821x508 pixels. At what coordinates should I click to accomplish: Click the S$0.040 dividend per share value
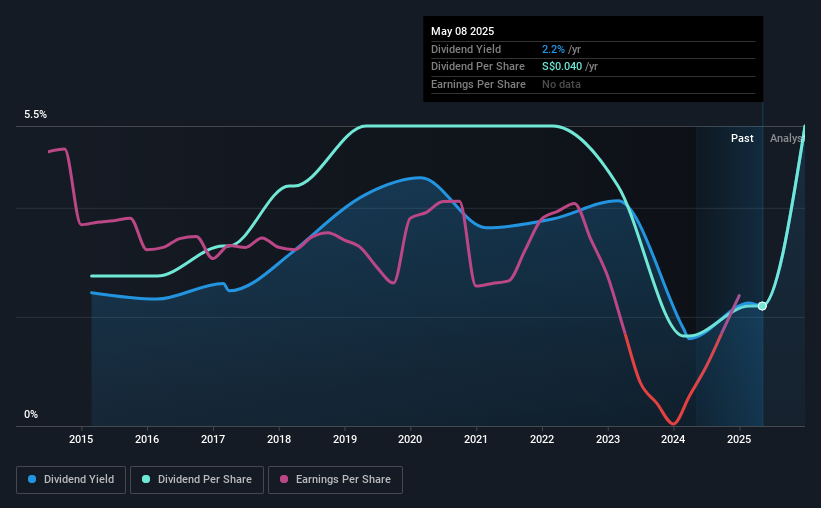click(562, 67)
